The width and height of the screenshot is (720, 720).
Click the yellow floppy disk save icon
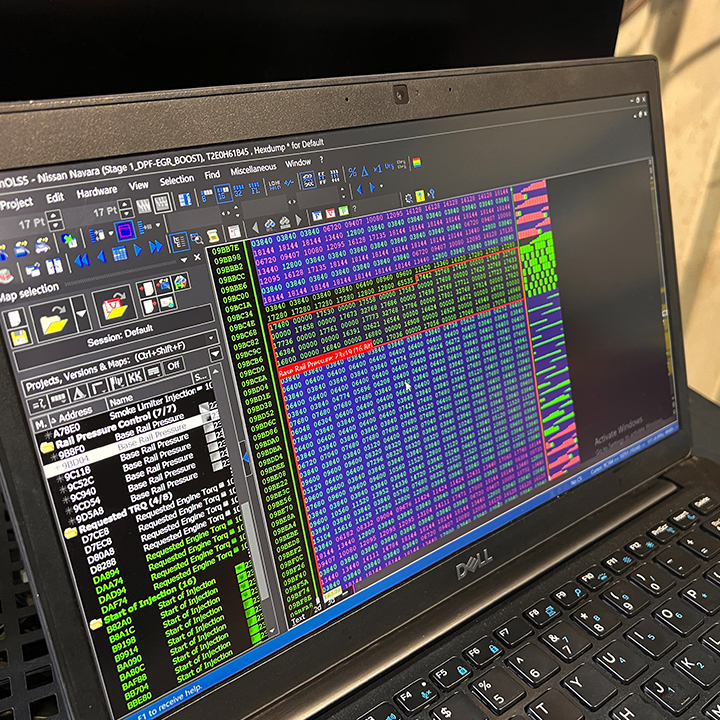[x=19, y=338]
